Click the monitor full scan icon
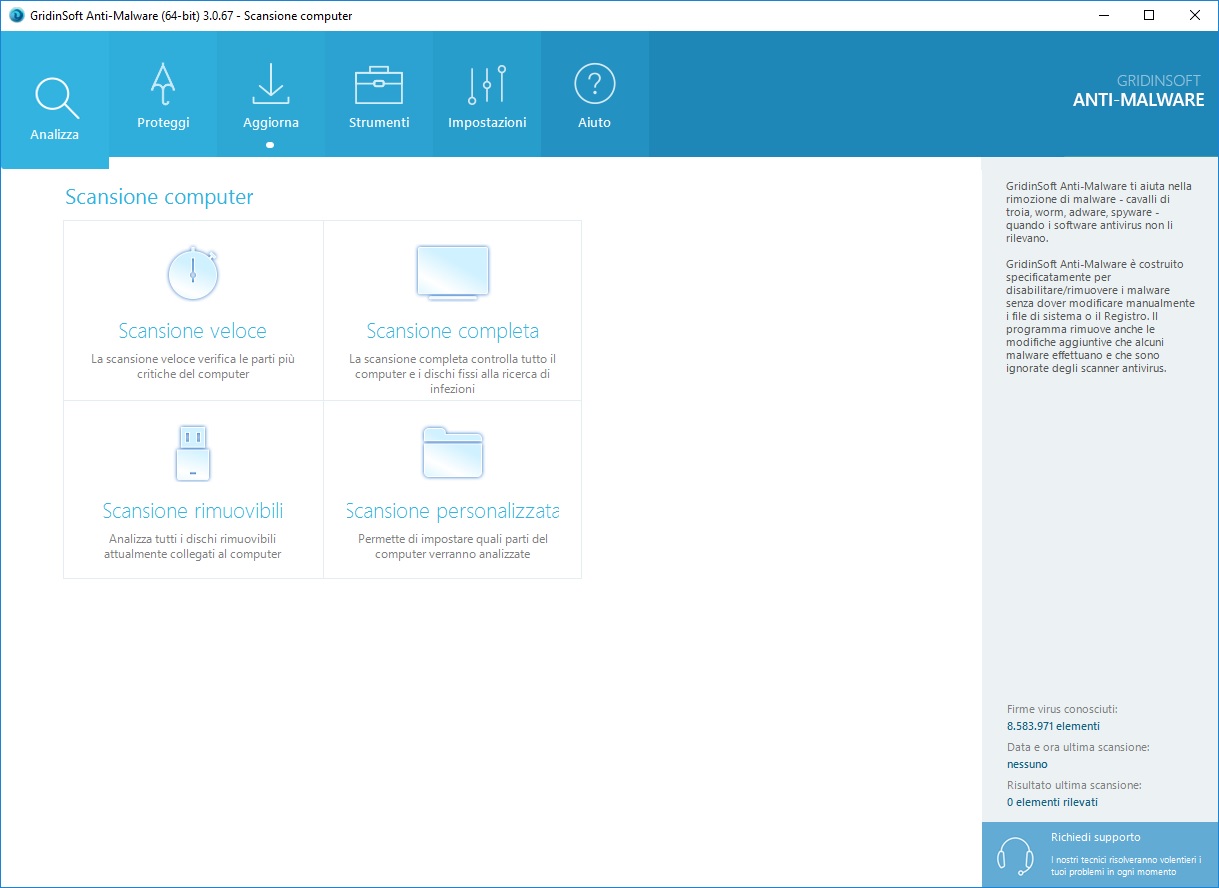This screenshot has height=888, width=1219. tap(453, 272)
